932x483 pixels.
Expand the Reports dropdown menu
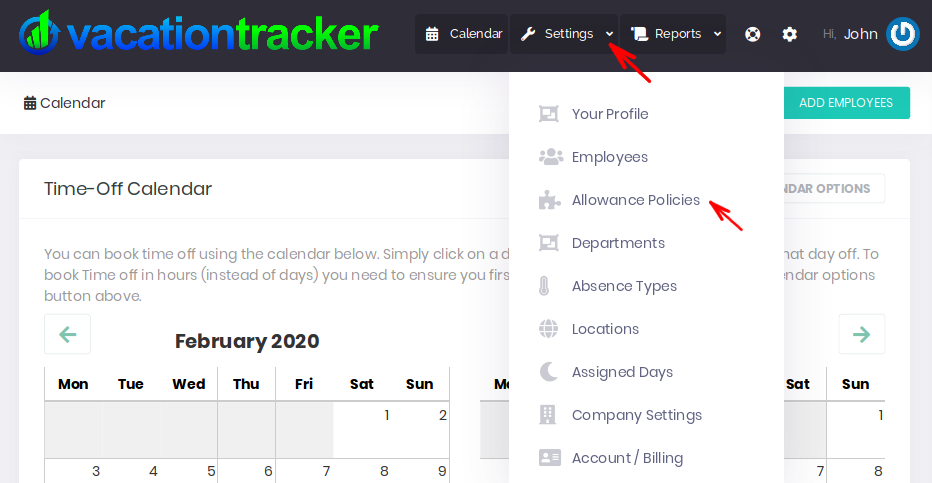673,34
